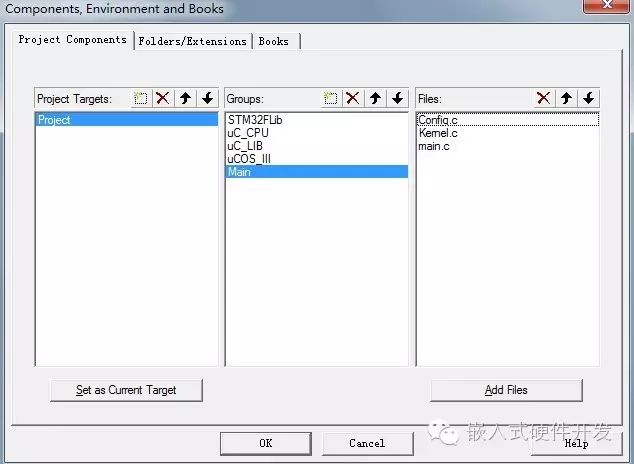Move selected file up
The height and width of the screenshot is (464, 634).
click(x=566, y=98)
